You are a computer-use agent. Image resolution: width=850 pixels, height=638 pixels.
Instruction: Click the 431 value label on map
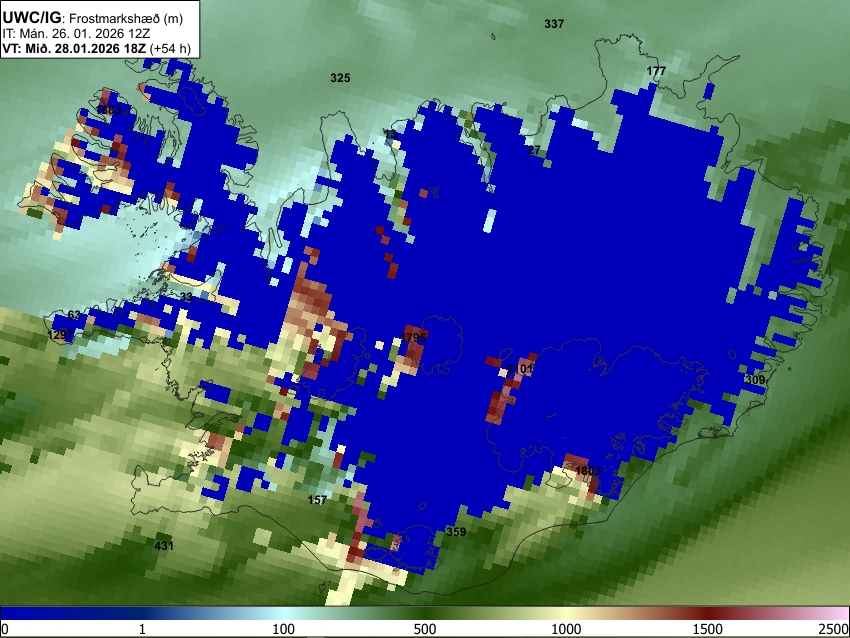point(164,546)
